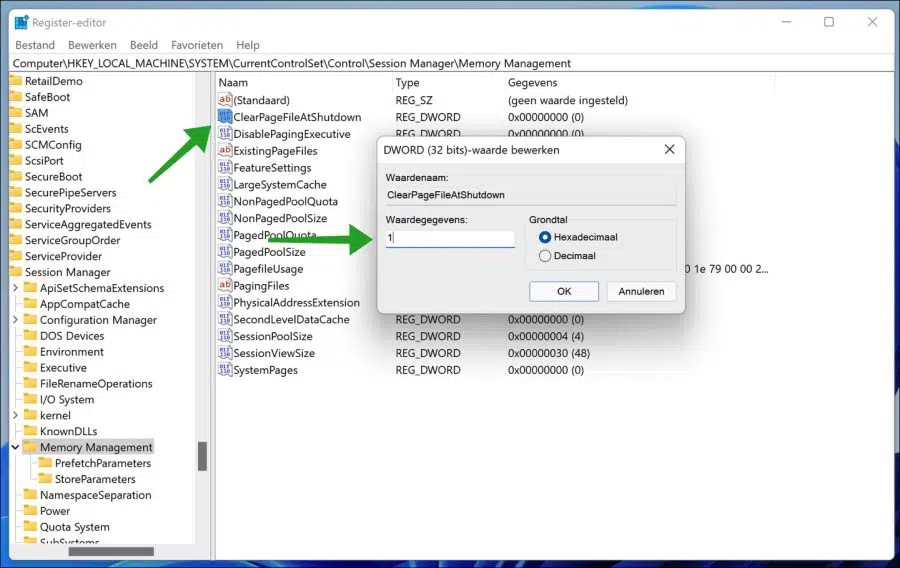The width and height of the screenshot is (900, 568).
Task: Click the RetailDemo folder icon
Action: (x=15, y=80)
